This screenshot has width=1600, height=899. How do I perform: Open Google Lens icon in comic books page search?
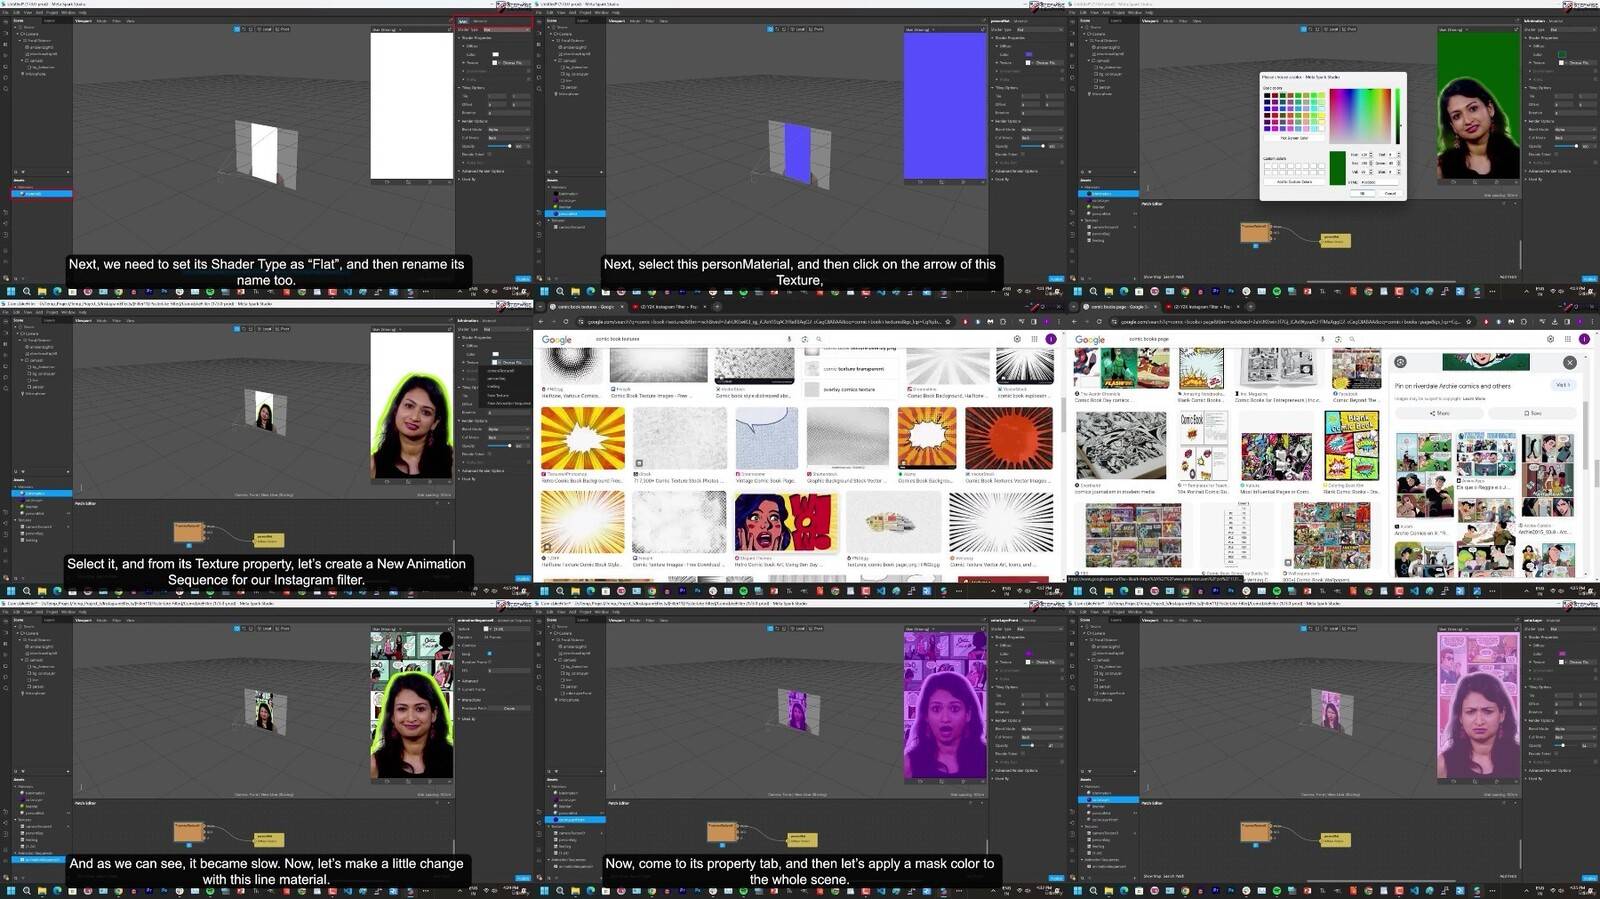[x=1337, y=339]
